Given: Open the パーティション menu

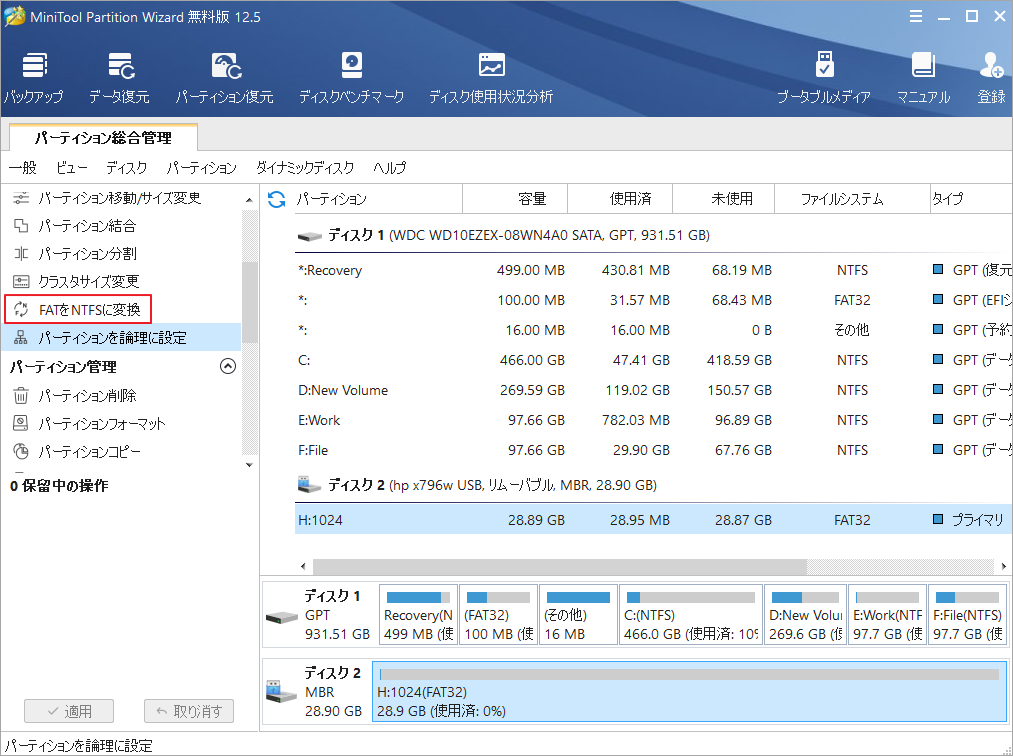Looking at the screenshot, I should pyautogui.click(x=202, y=168).
